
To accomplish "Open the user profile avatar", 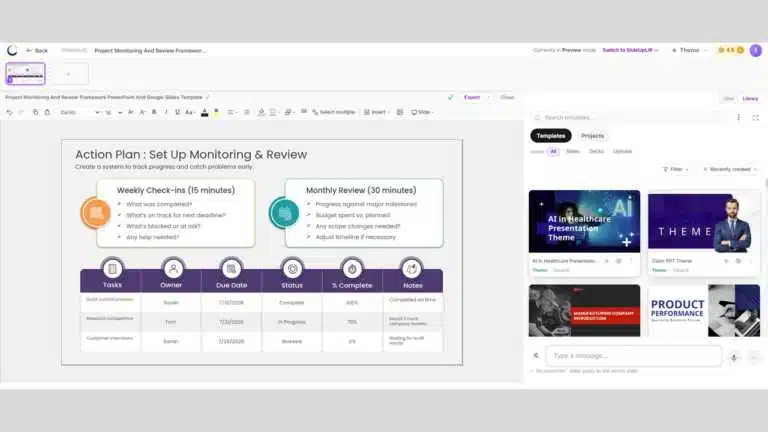I will (x=756, y=50).
